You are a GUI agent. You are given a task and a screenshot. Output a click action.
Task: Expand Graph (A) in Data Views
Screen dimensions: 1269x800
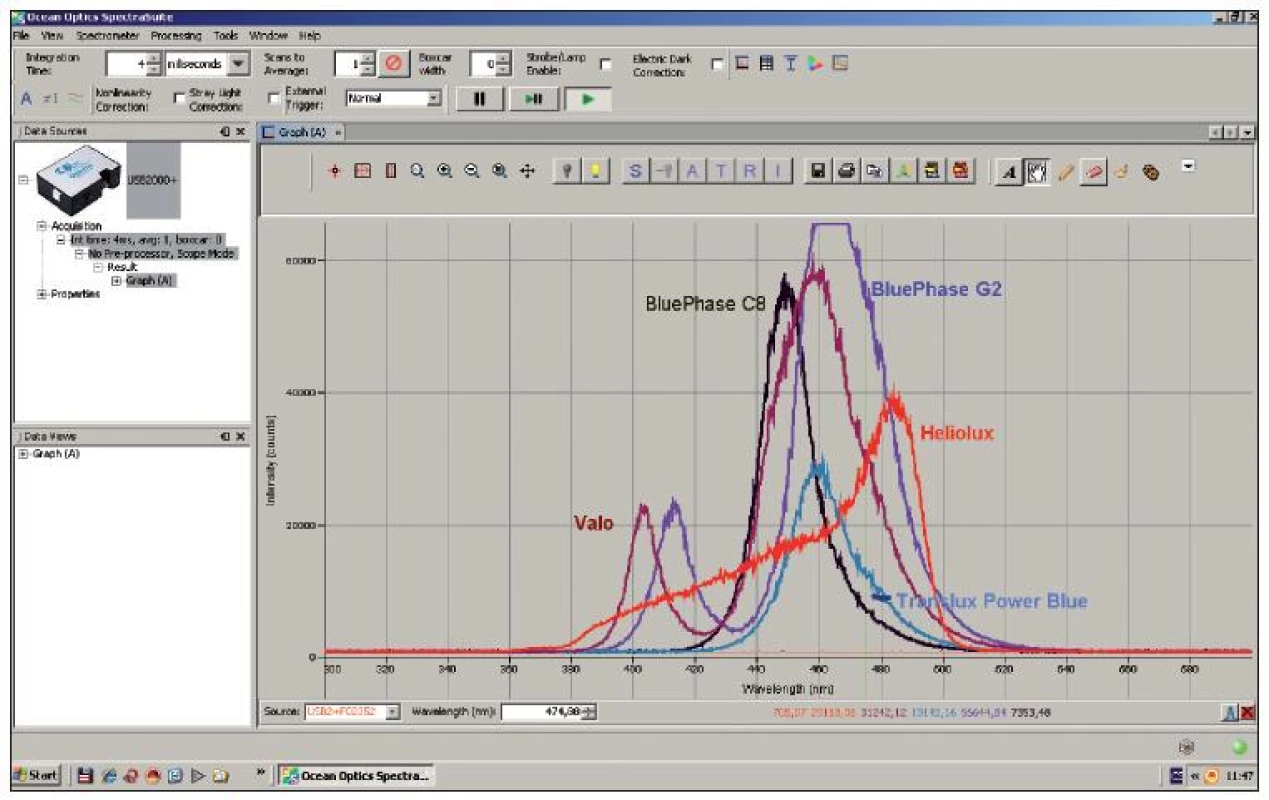pos(23,454)
